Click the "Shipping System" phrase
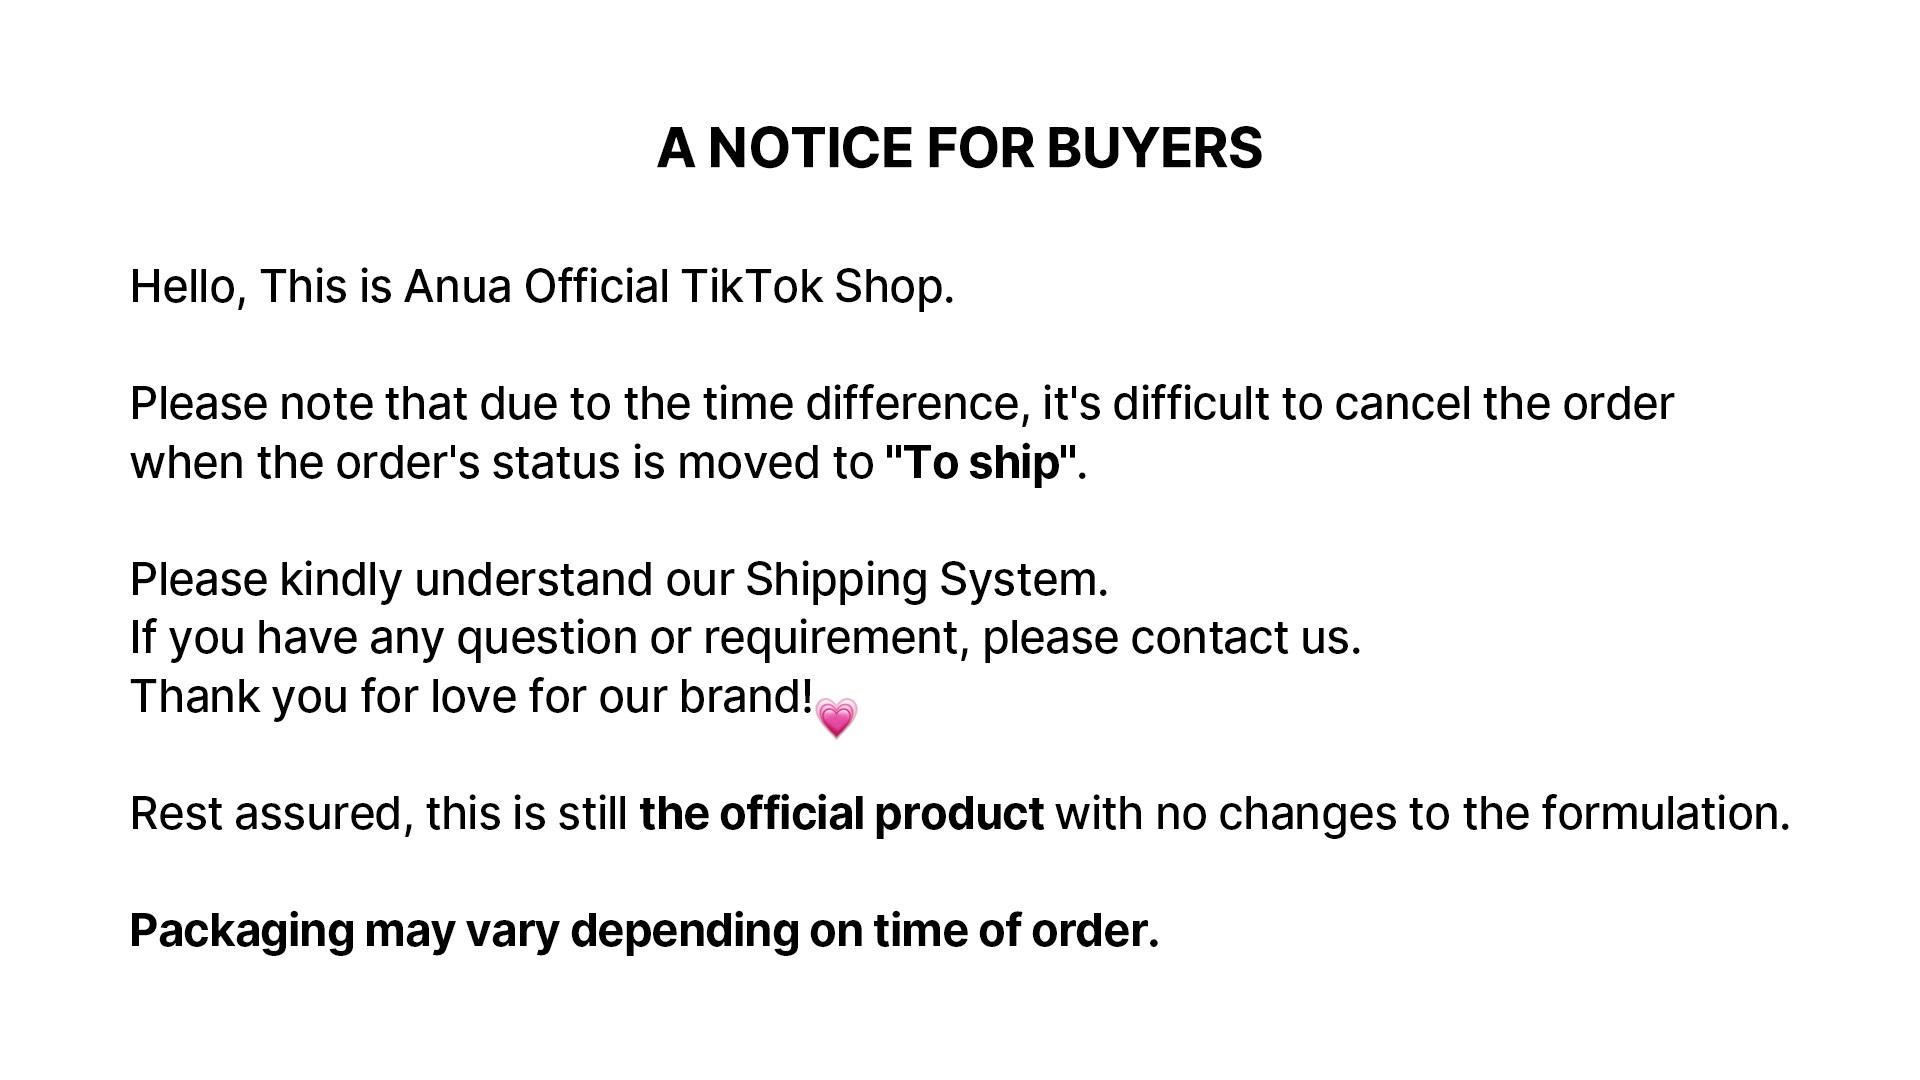Screen dimensions: 1920x1080 pos(924,580)
